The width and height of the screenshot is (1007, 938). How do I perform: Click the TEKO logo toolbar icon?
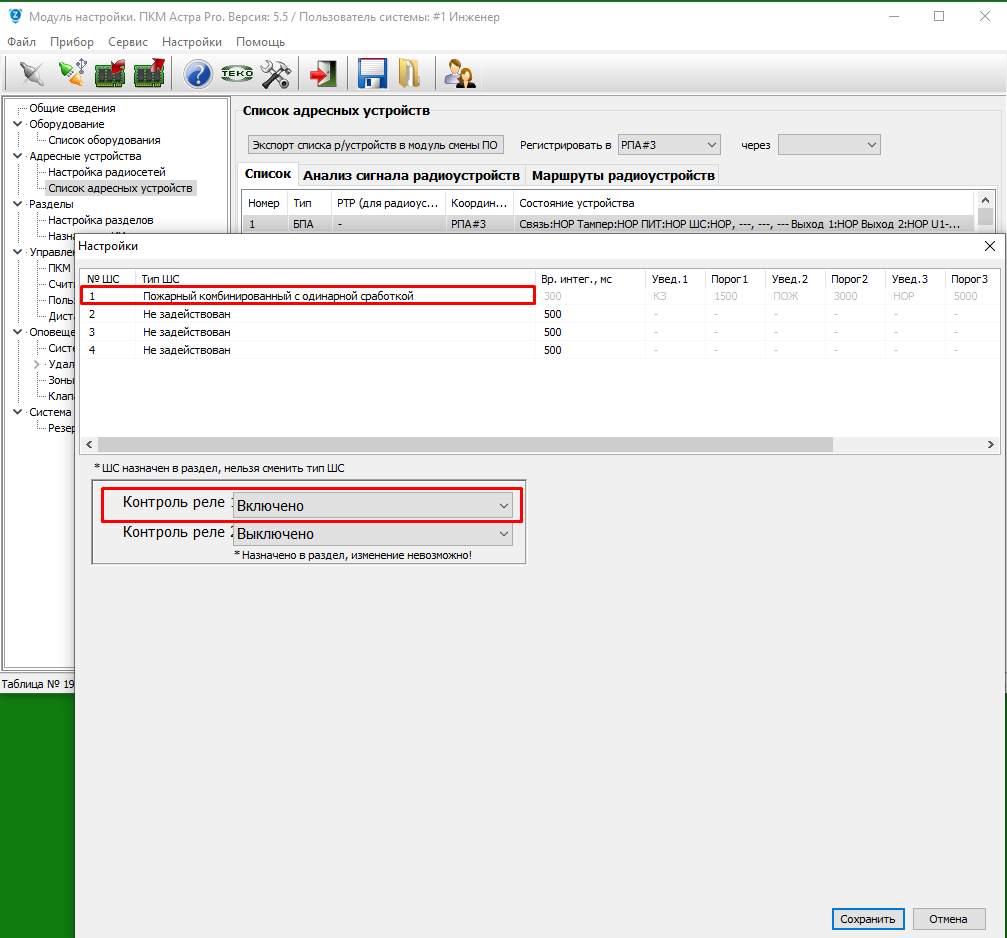pos(236,73)
